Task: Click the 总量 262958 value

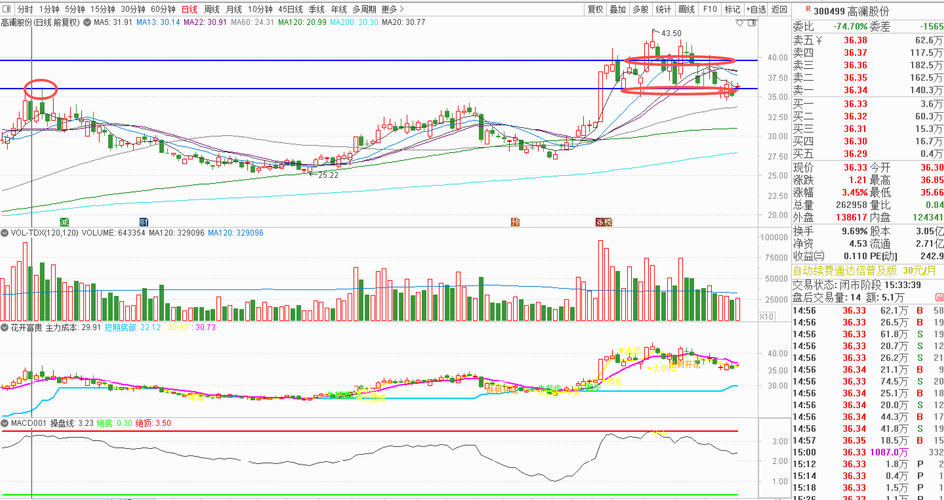Action: 852,205
